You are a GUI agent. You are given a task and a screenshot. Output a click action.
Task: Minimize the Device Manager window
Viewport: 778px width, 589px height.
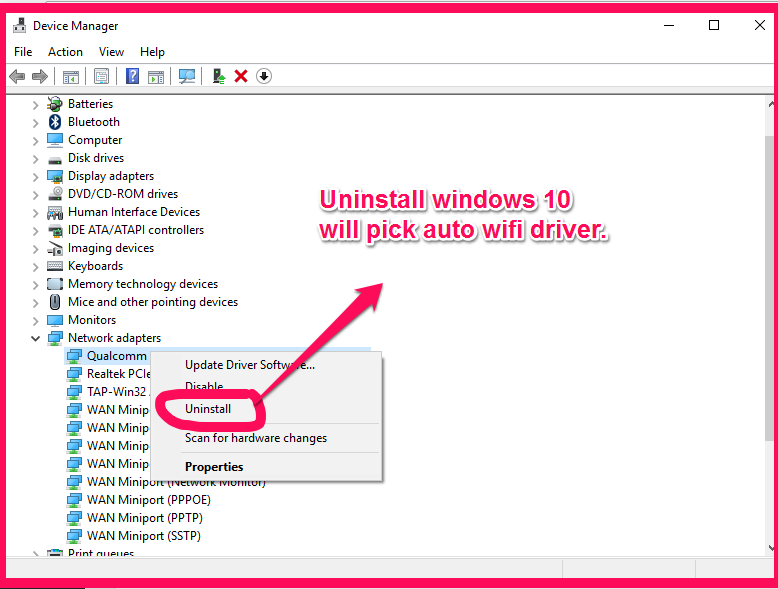(669, 25)
